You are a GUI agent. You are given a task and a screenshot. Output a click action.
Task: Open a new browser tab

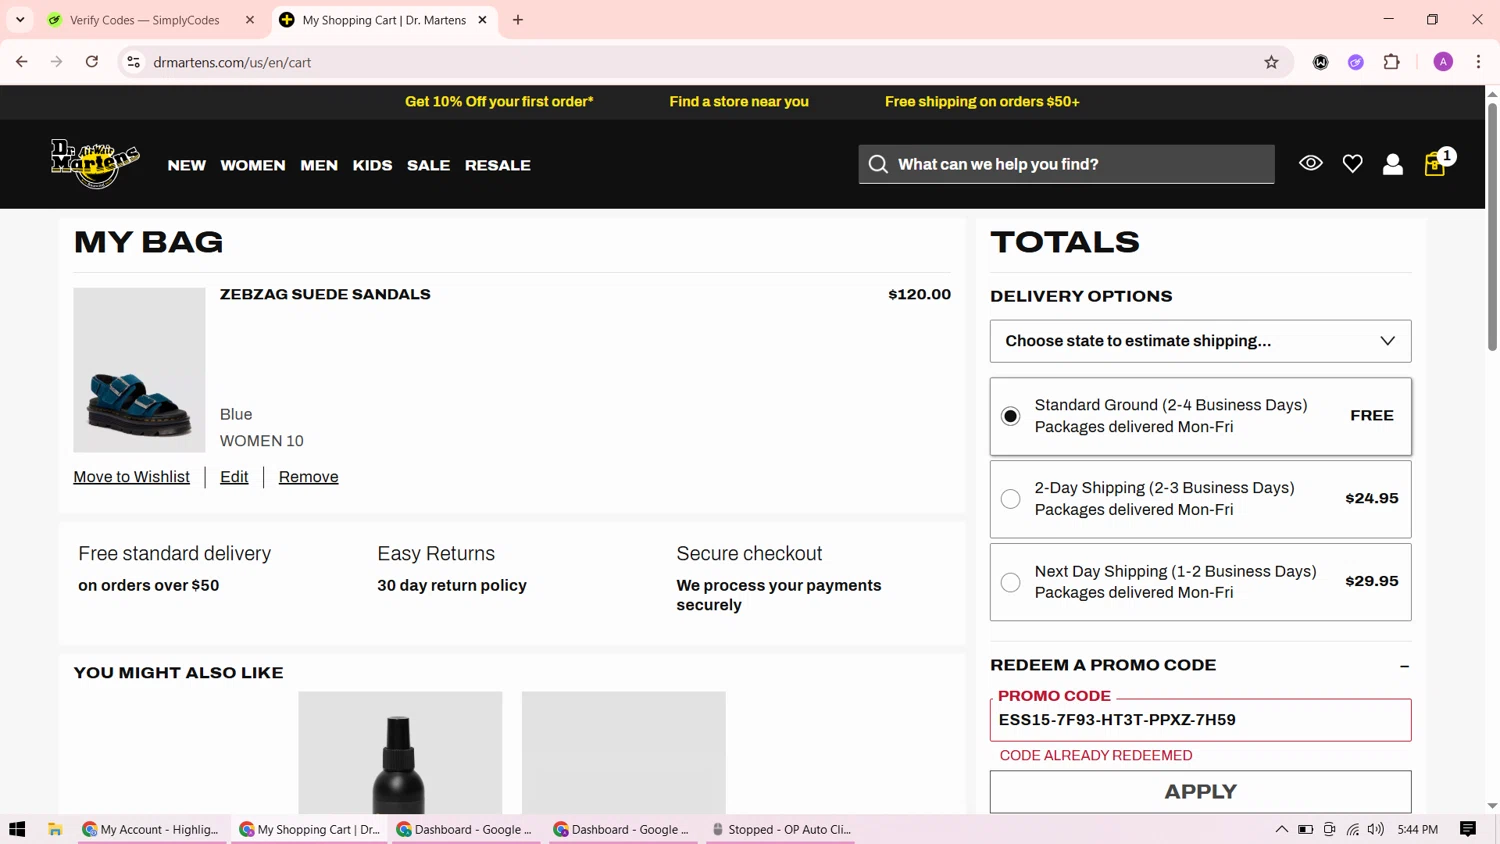tap(518, 20)
